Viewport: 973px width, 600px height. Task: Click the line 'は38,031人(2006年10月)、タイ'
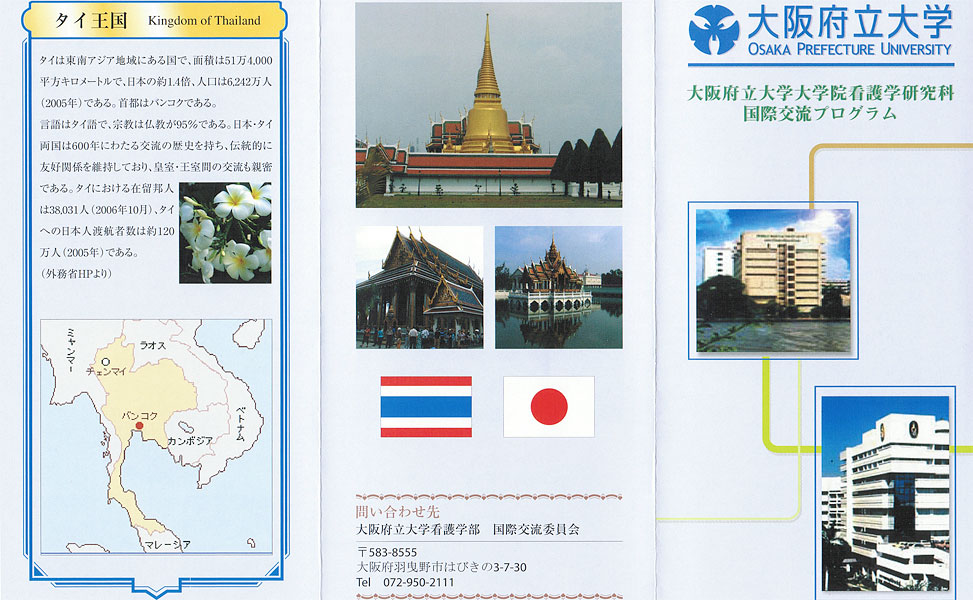coord(107,210)
